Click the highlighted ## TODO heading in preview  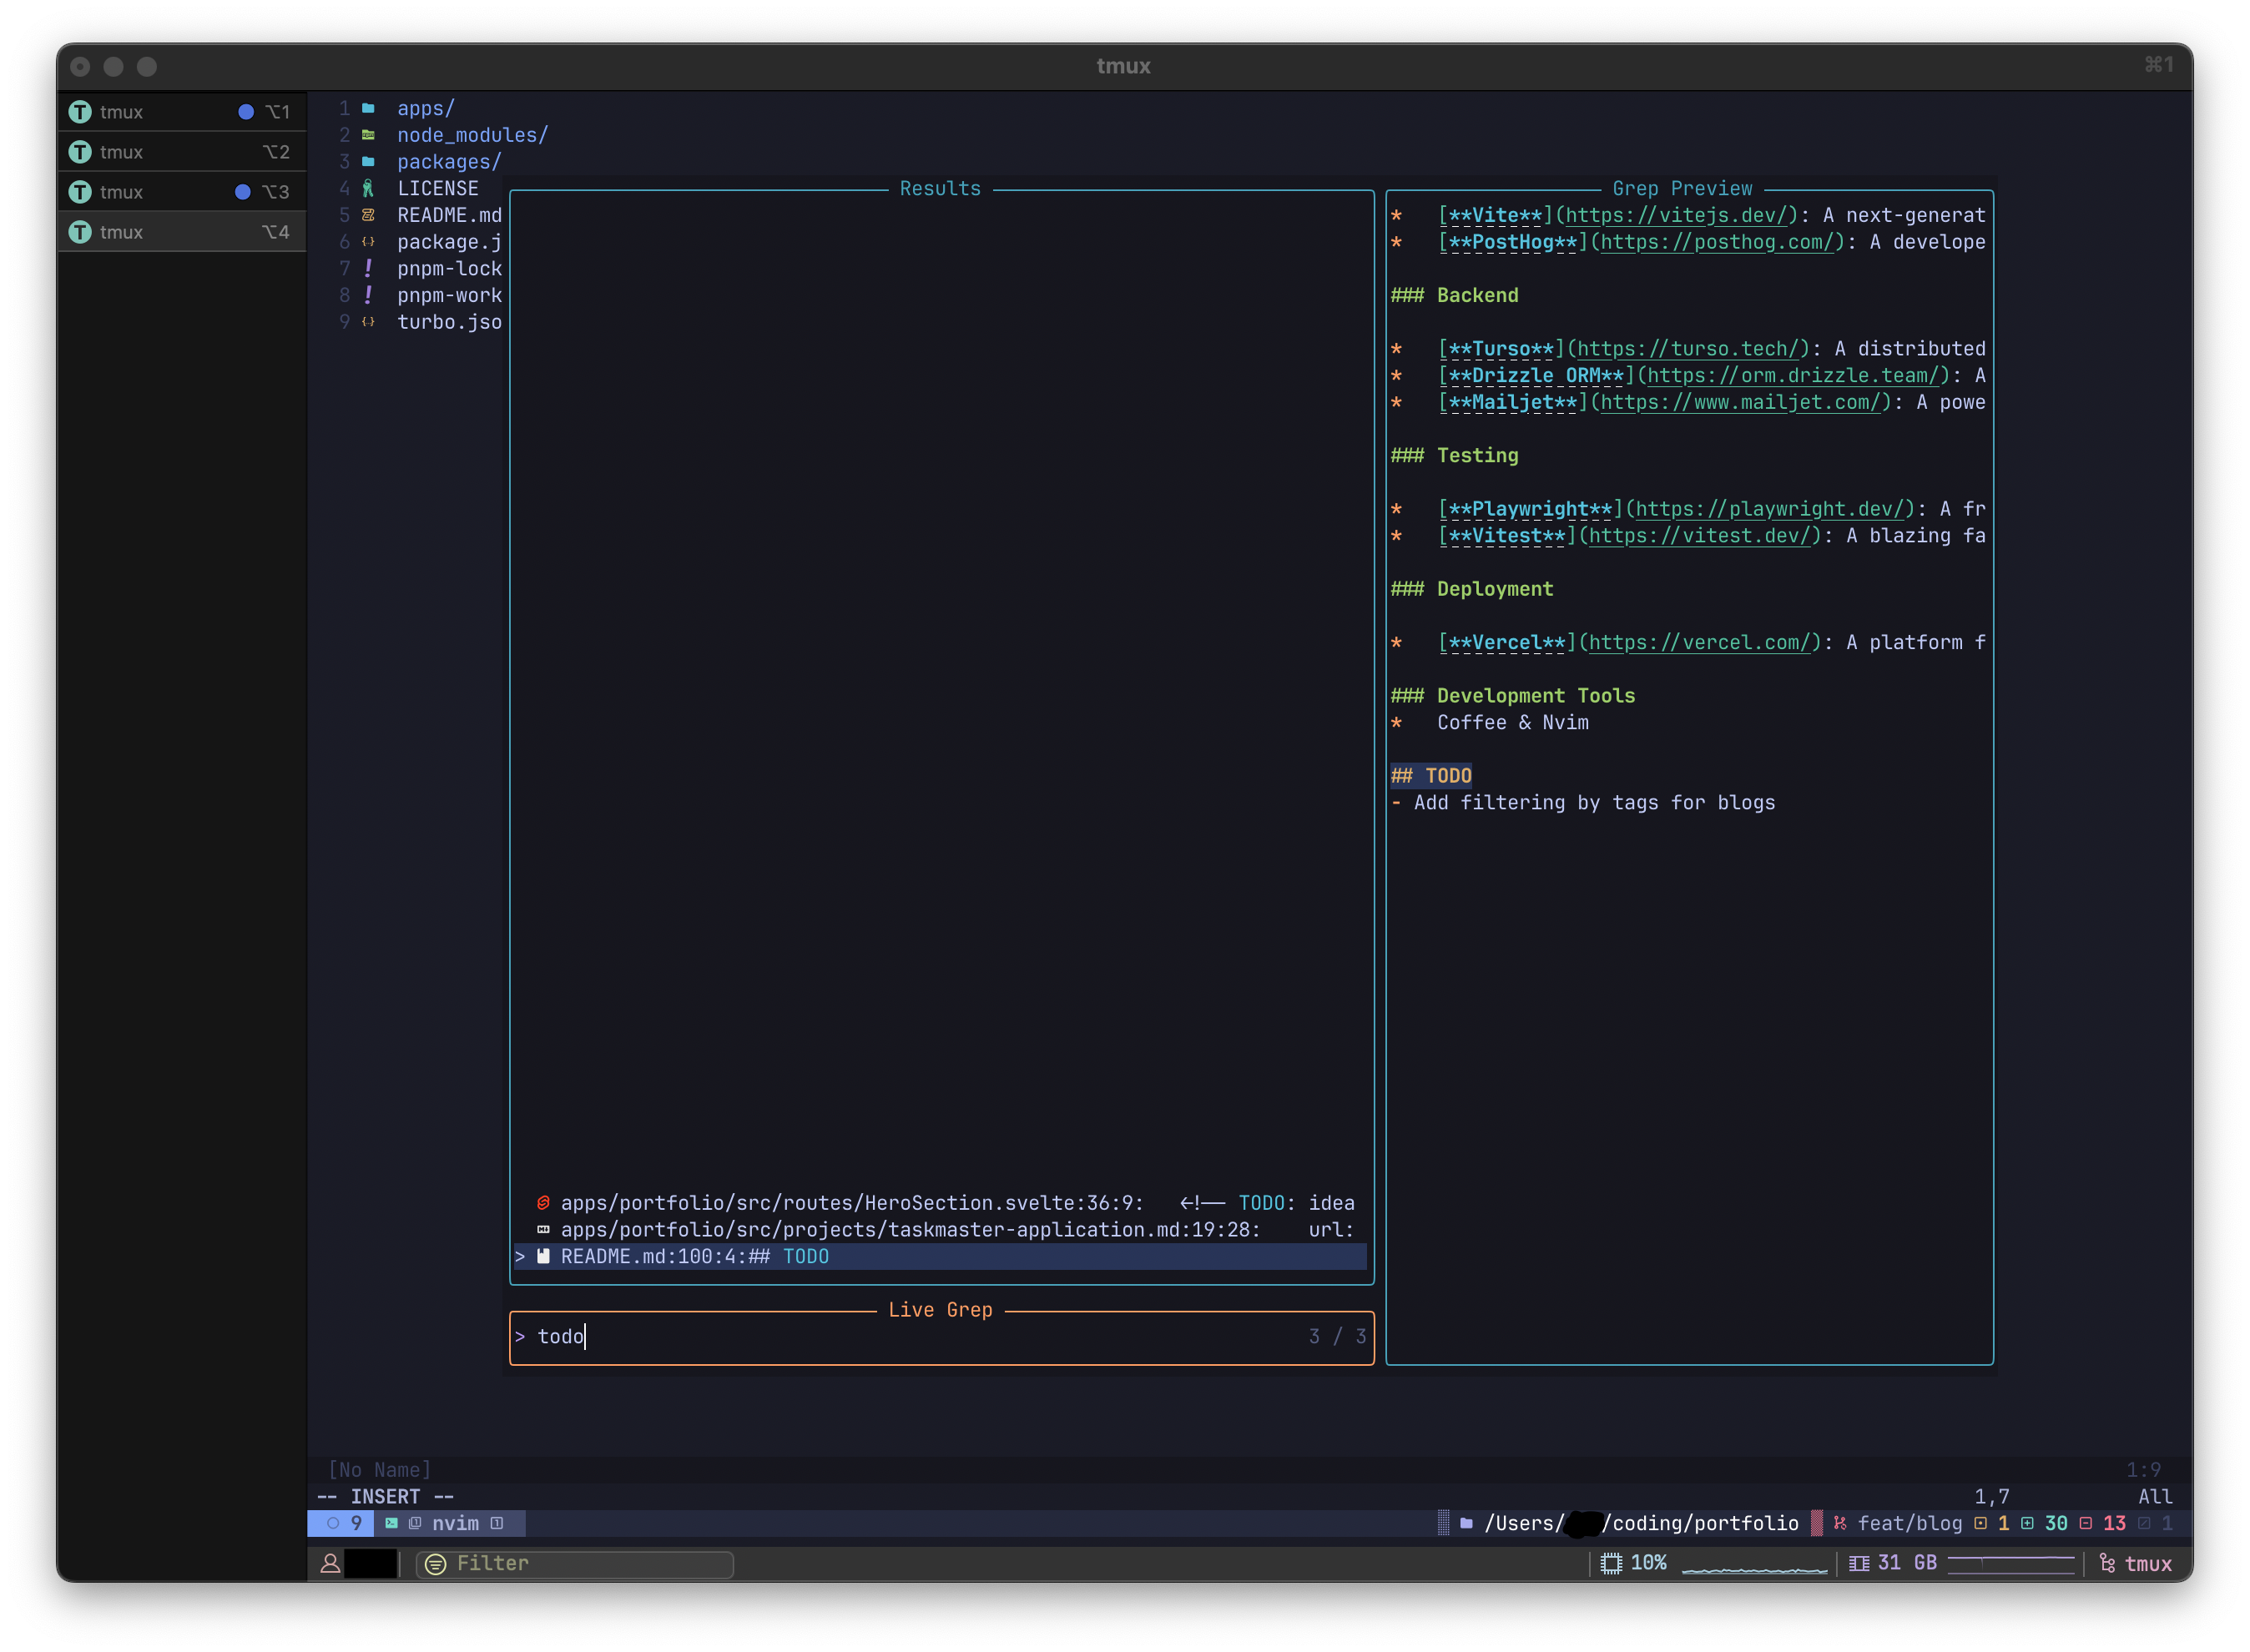1431,776
